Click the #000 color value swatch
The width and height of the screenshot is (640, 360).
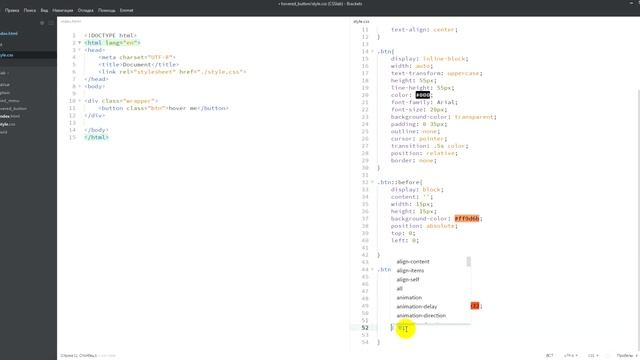(x=423, y=95)
